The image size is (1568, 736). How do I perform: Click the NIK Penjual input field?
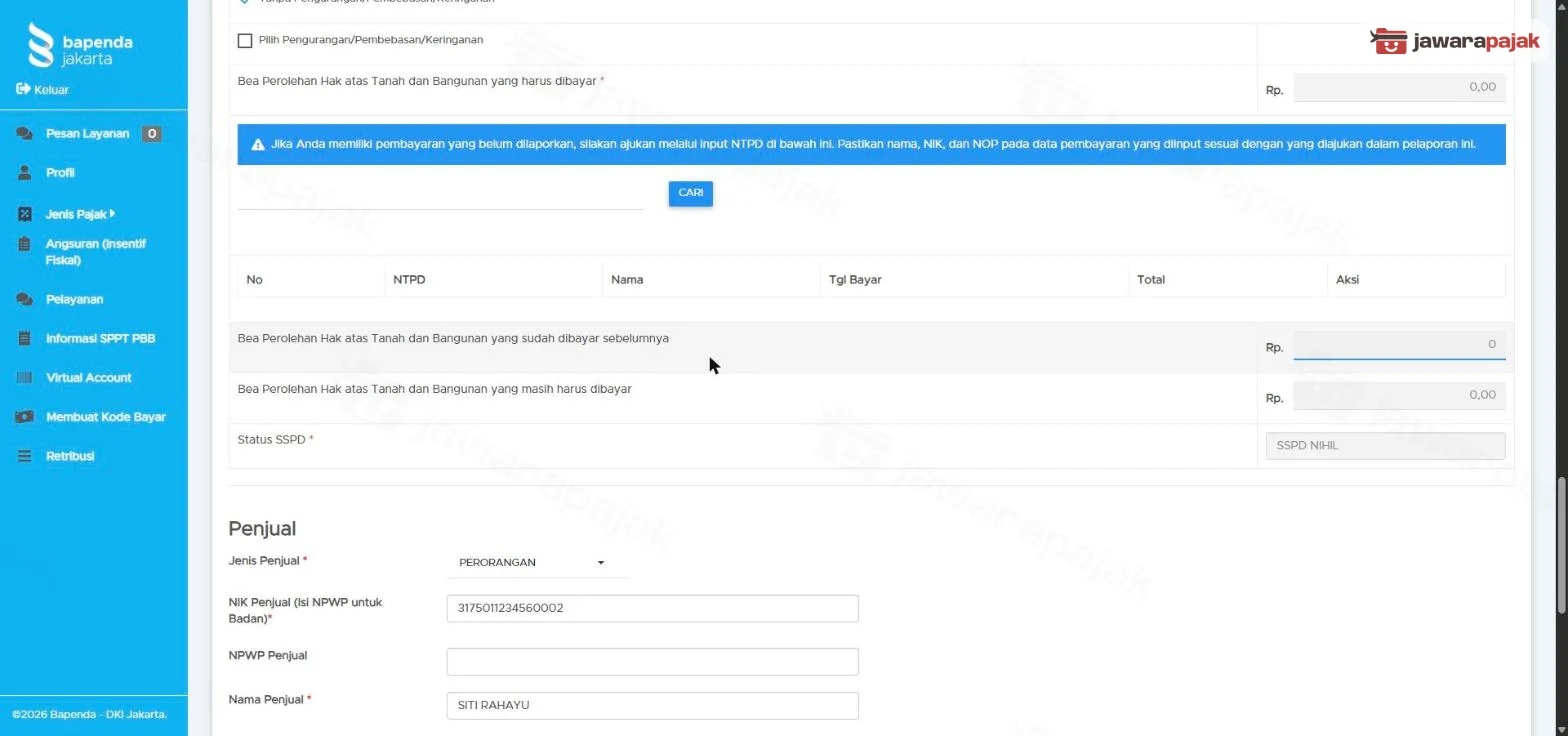tap(652, 608)
